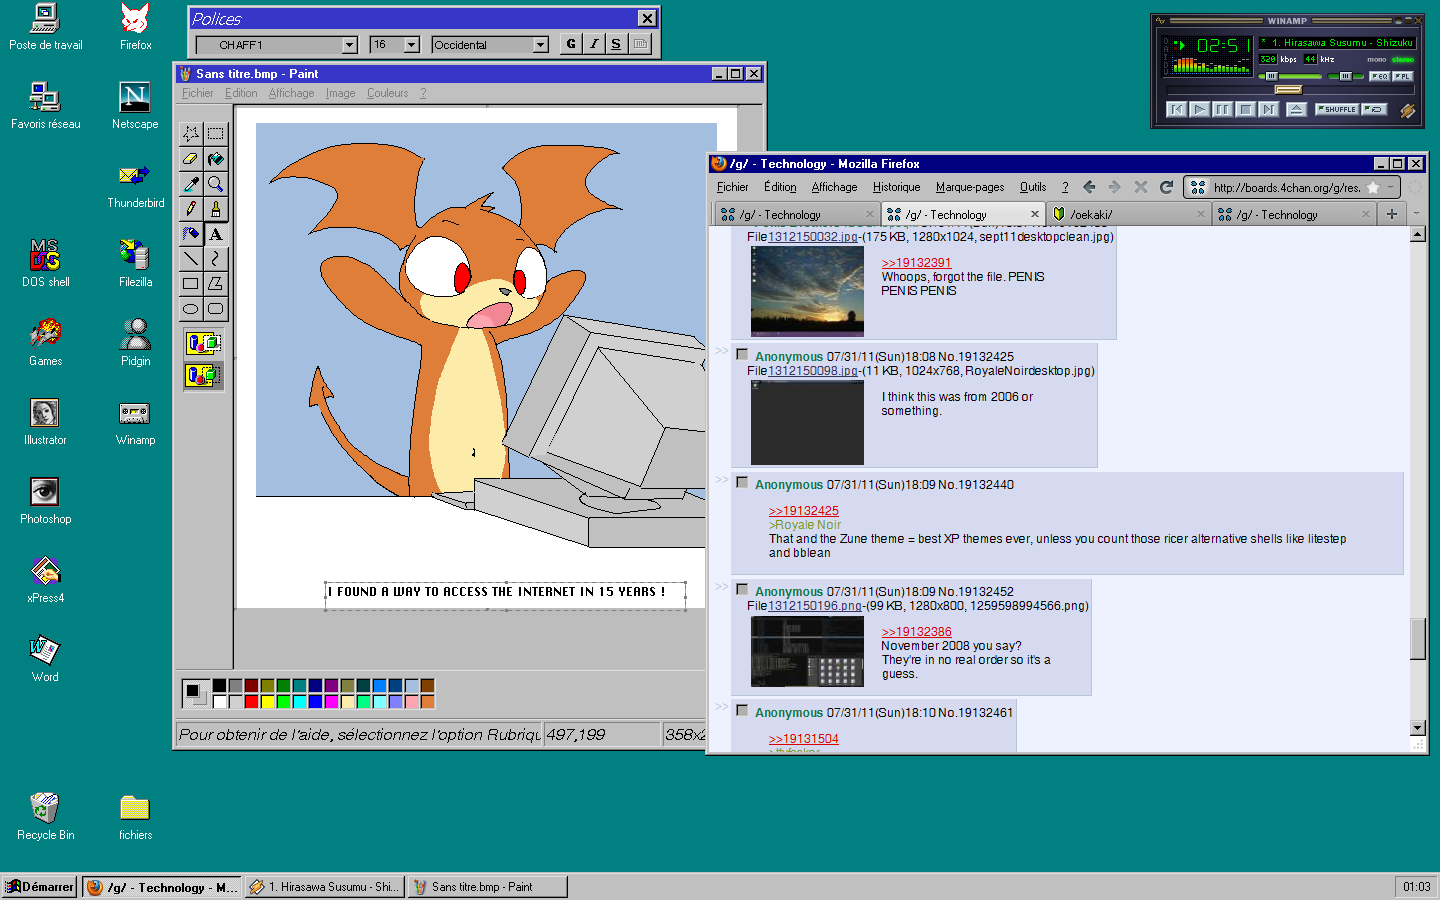1440x900 pixels.
Task: Open the CHAFF1 font name dropdown
Action: pos(350,45)
